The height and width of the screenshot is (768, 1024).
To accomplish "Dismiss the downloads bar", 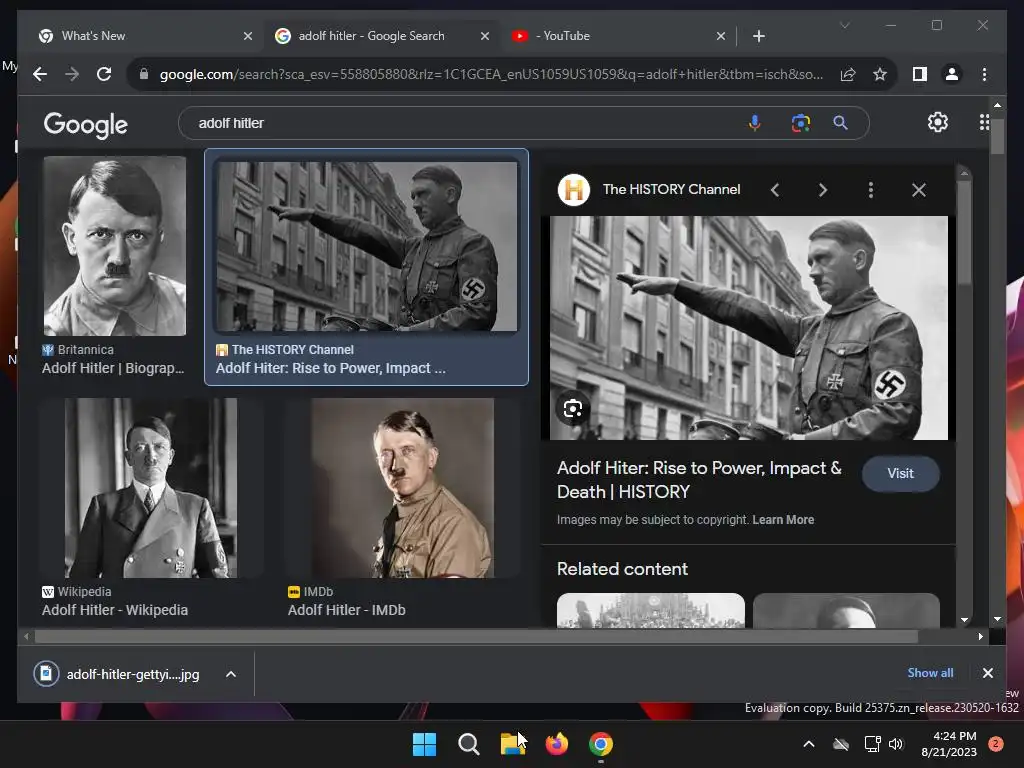I will click(x=987, y=673).
